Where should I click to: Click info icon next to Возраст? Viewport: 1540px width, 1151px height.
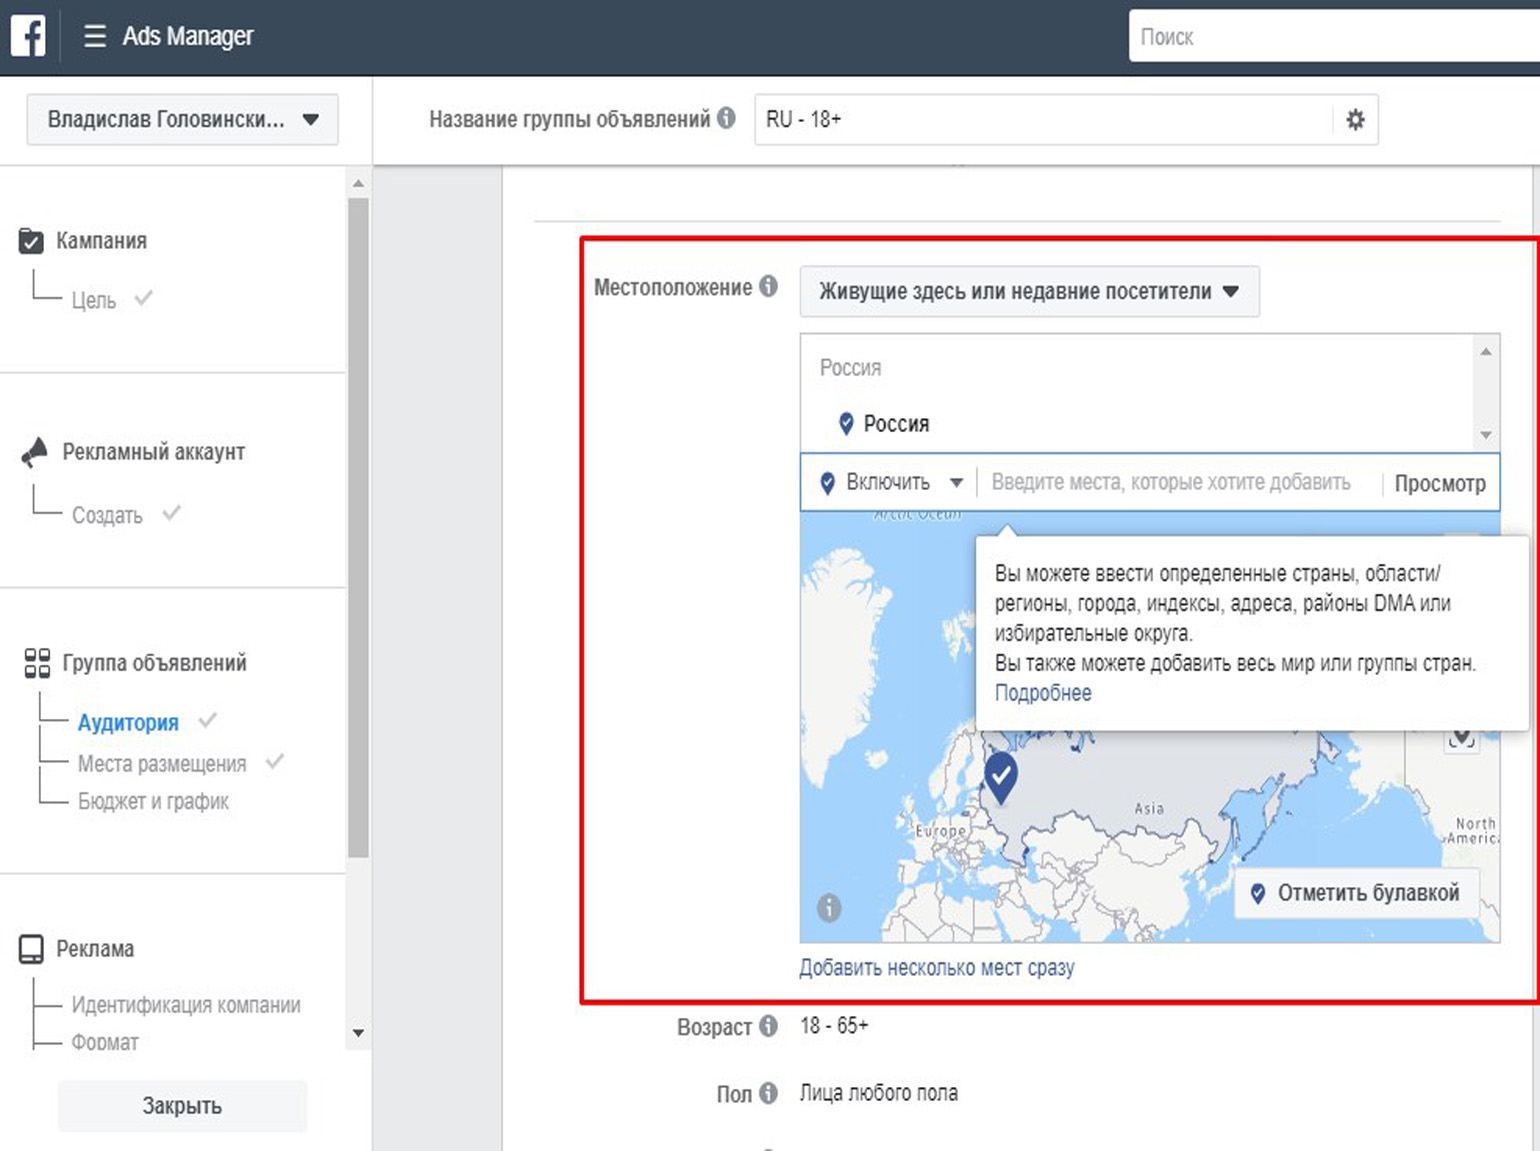tap(768, 1026)
